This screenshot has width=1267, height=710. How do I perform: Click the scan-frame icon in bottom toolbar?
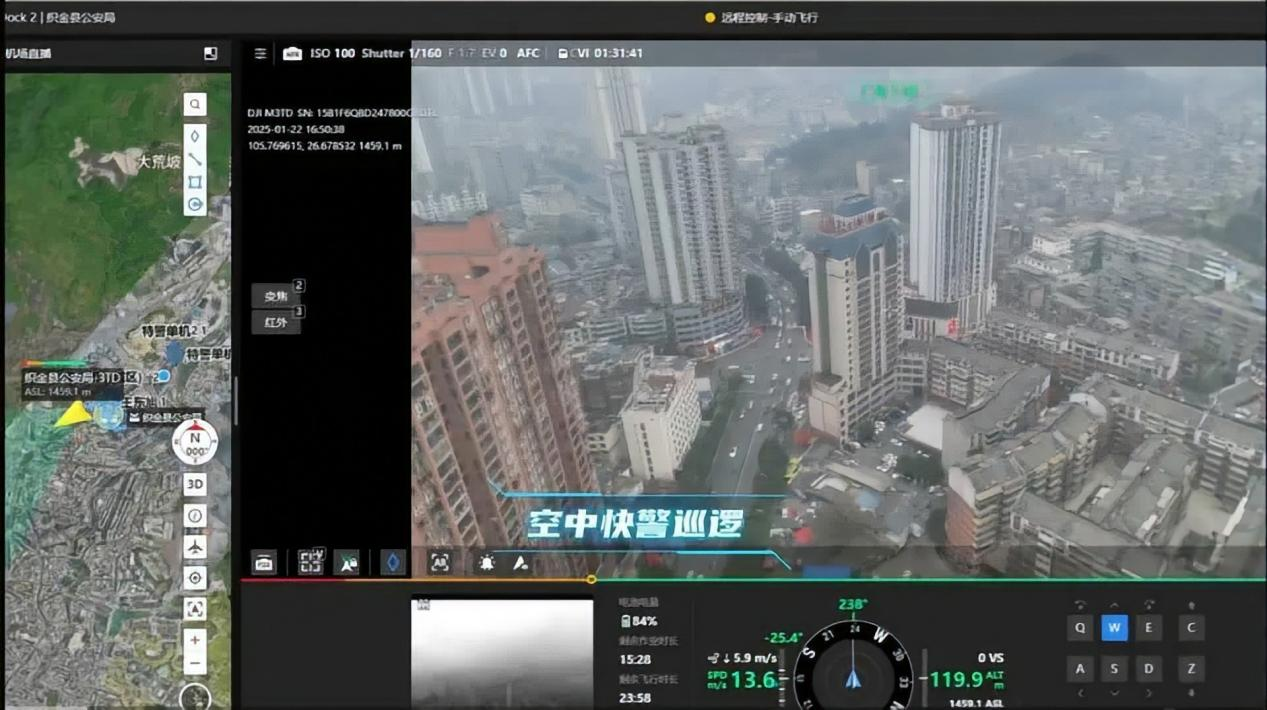pos(311,562)
